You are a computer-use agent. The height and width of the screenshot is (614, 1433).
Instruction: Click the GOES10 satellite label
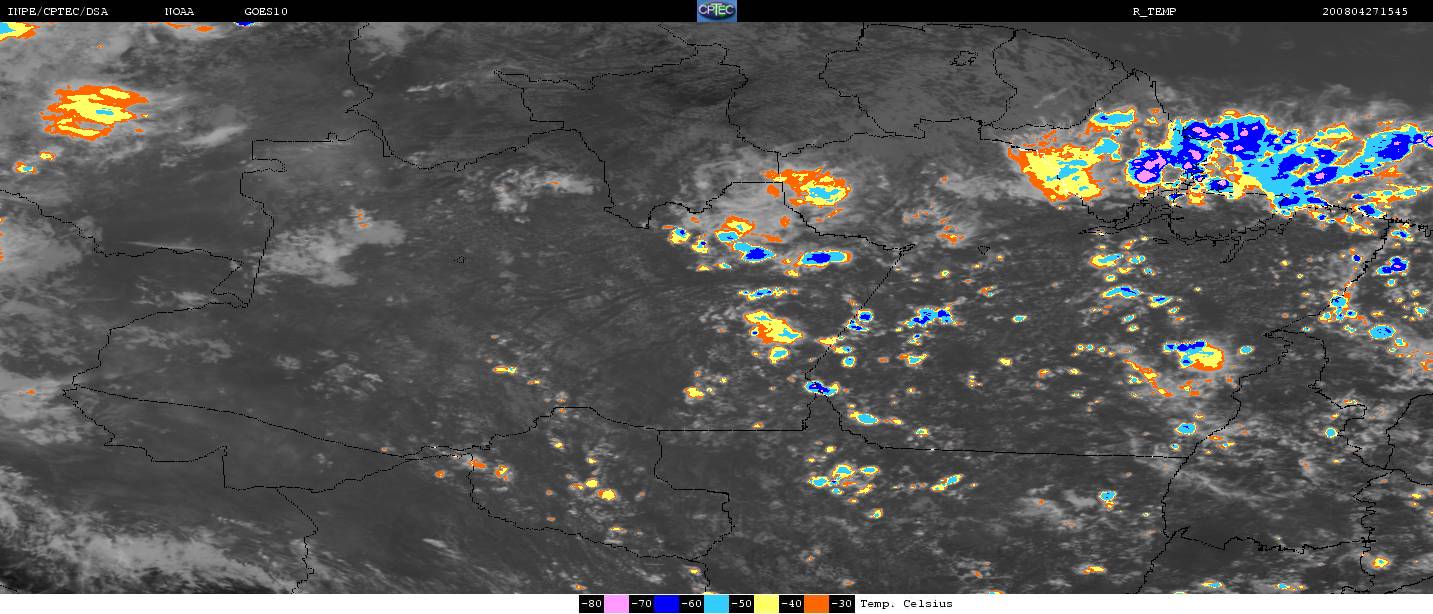(x=265, y=12)
